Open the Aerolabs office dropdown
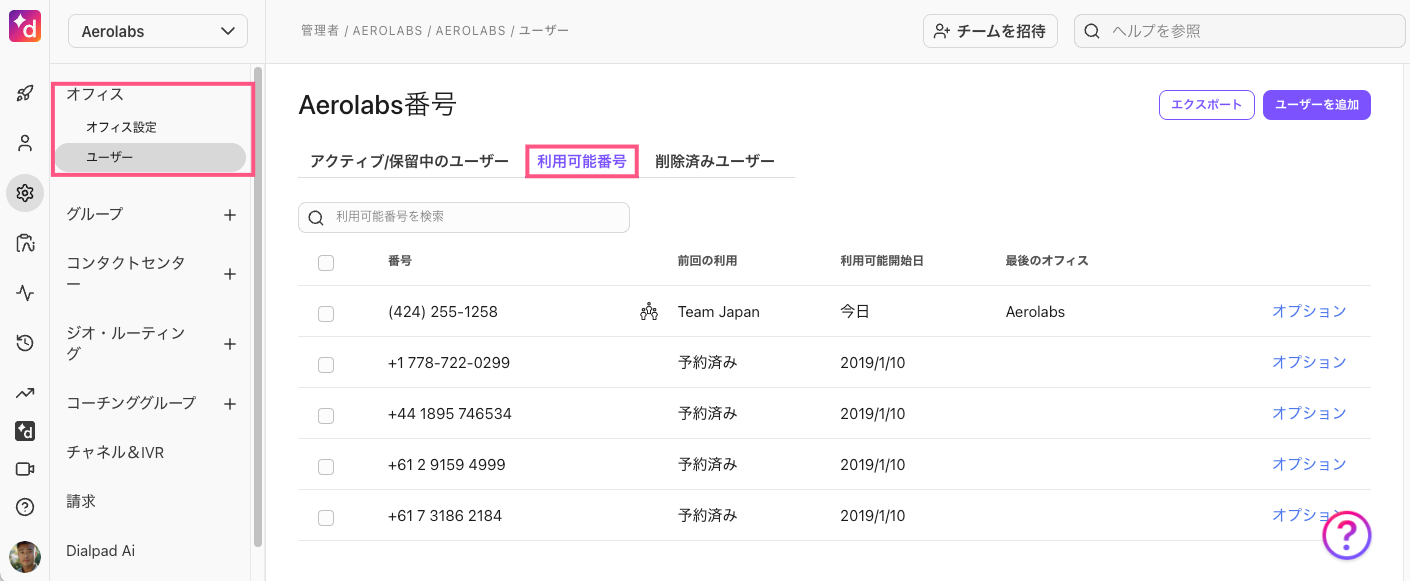1410x581 pixels. click(x=158, y=31)
